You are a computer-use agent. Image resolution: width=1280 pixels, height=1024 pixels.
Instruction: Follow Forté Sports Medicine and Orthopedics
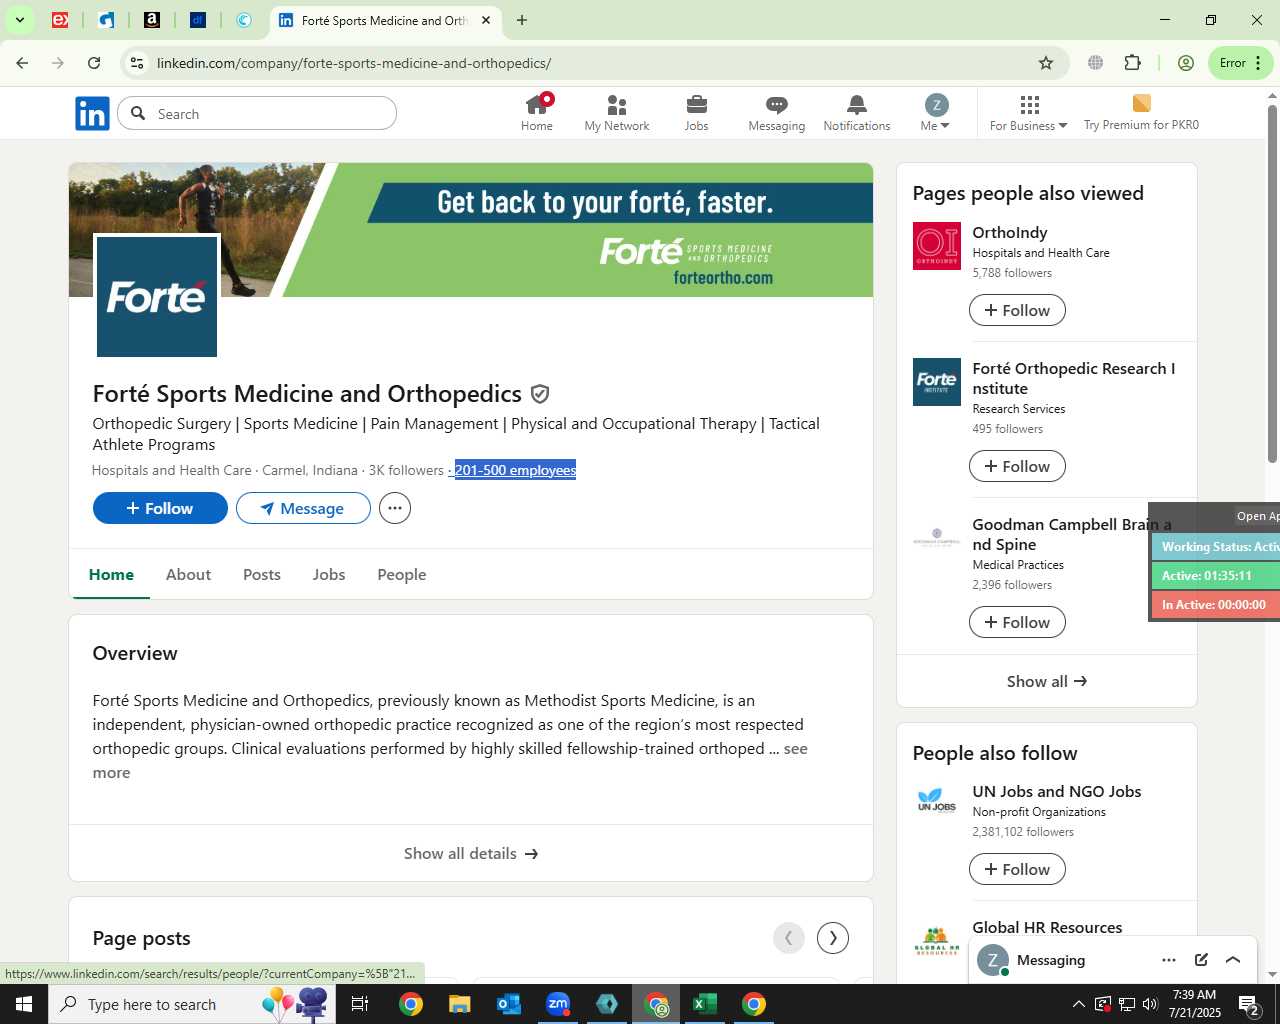160,508
